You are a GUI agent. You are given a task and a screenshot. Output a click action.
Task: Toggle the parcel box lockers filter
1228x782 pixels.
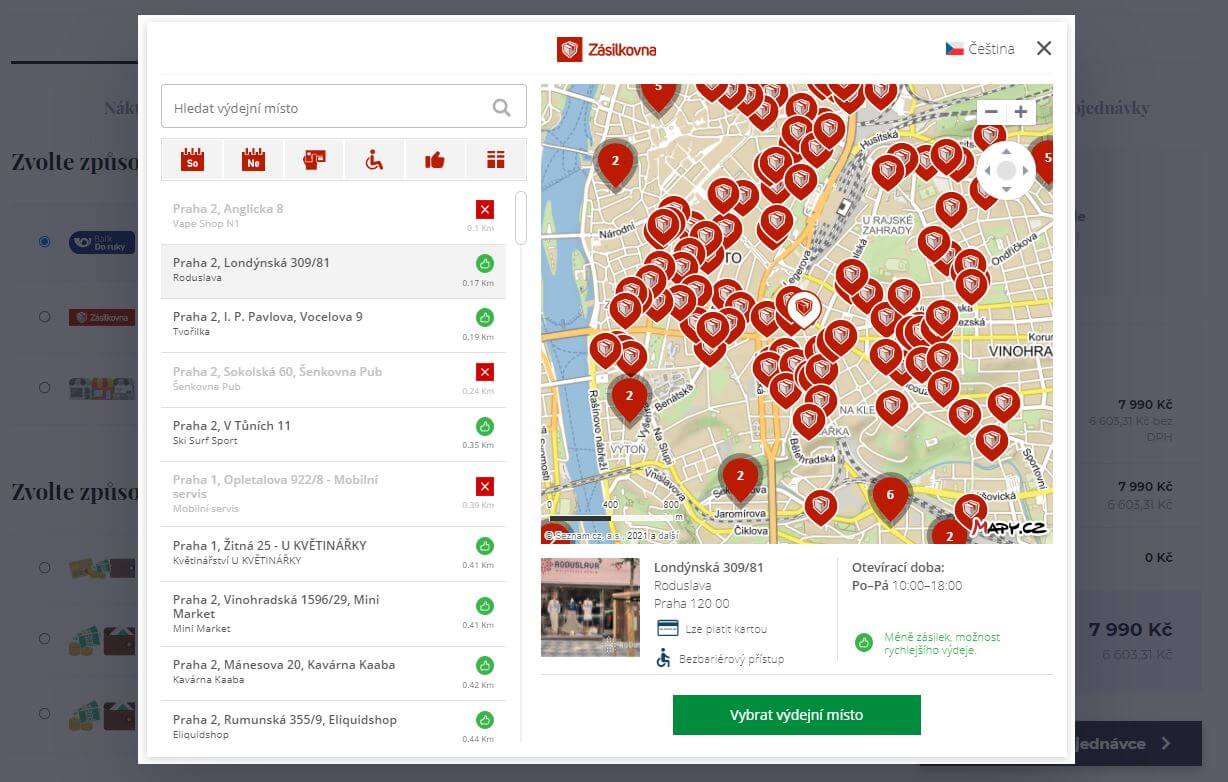496,160
